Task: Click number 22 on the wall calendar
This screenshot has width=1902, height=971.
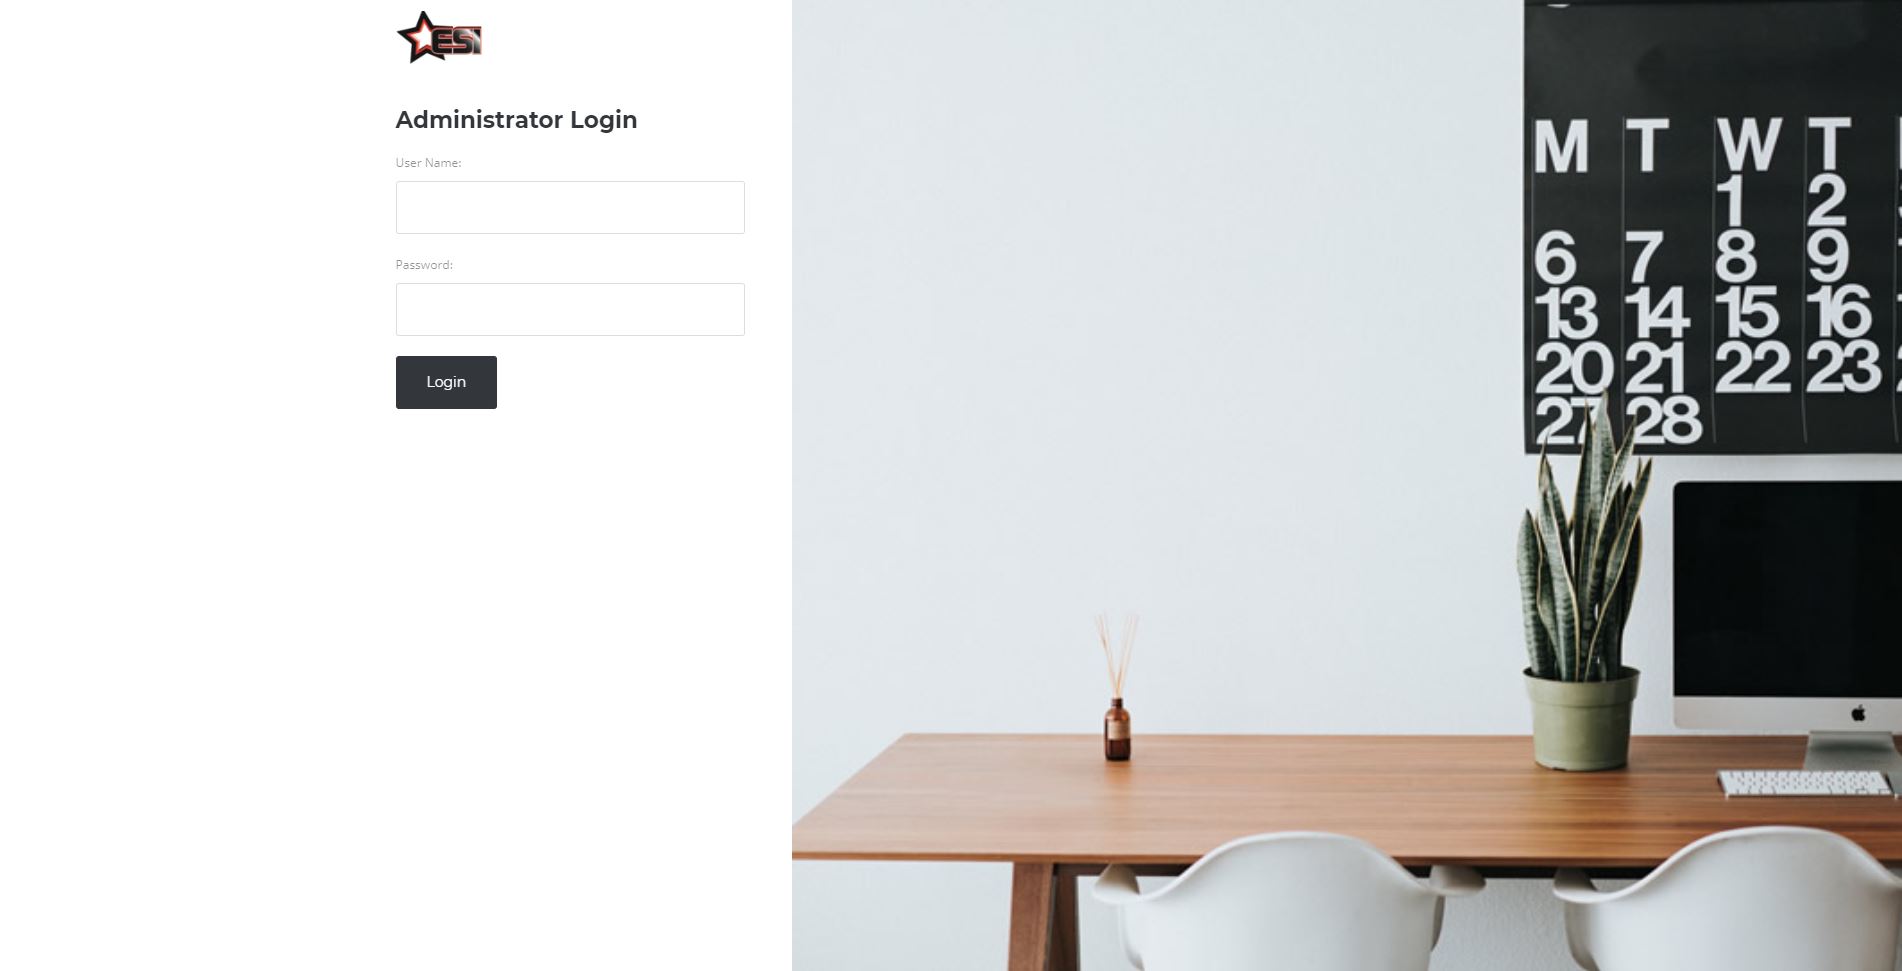Action: click(1752, 367)
